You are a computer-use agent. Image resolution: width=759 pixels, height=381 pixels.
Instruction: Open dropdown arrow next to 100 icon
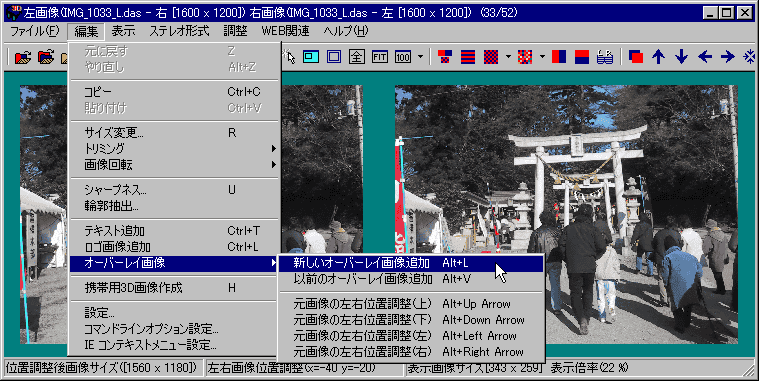tap(420, 57)
